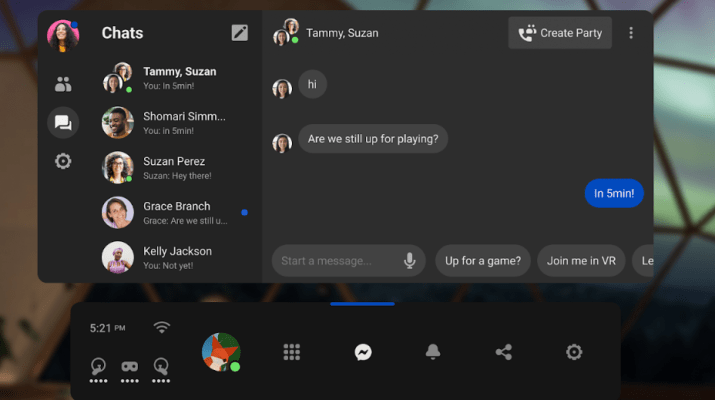
Task: Click the "Are we still up for playing?" message
Action: click(x=373, y=139)
